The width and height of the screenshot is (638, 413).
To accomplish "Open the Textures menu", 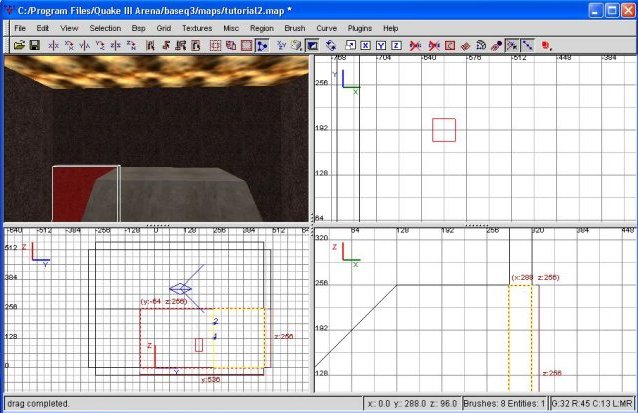I will point(197,28).
